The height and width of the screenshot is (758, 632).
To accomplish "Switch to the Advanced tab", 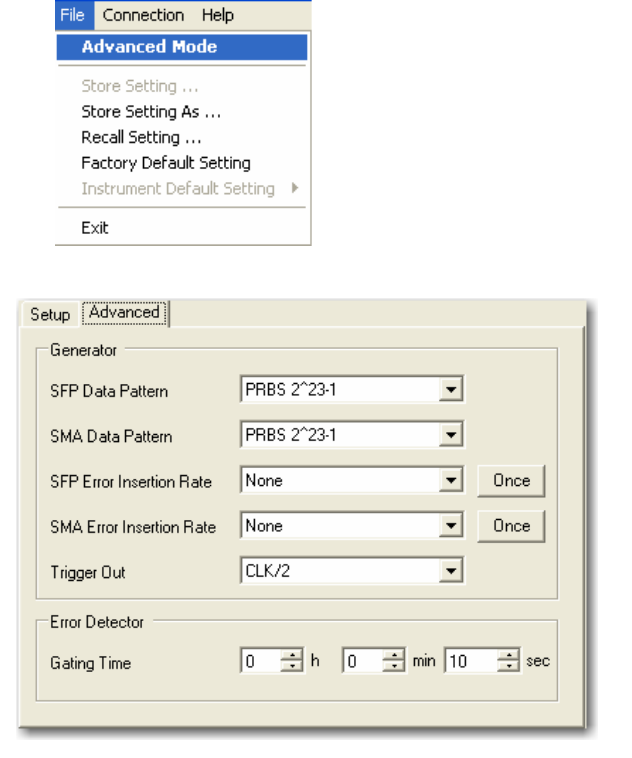I will click(124, 313).
